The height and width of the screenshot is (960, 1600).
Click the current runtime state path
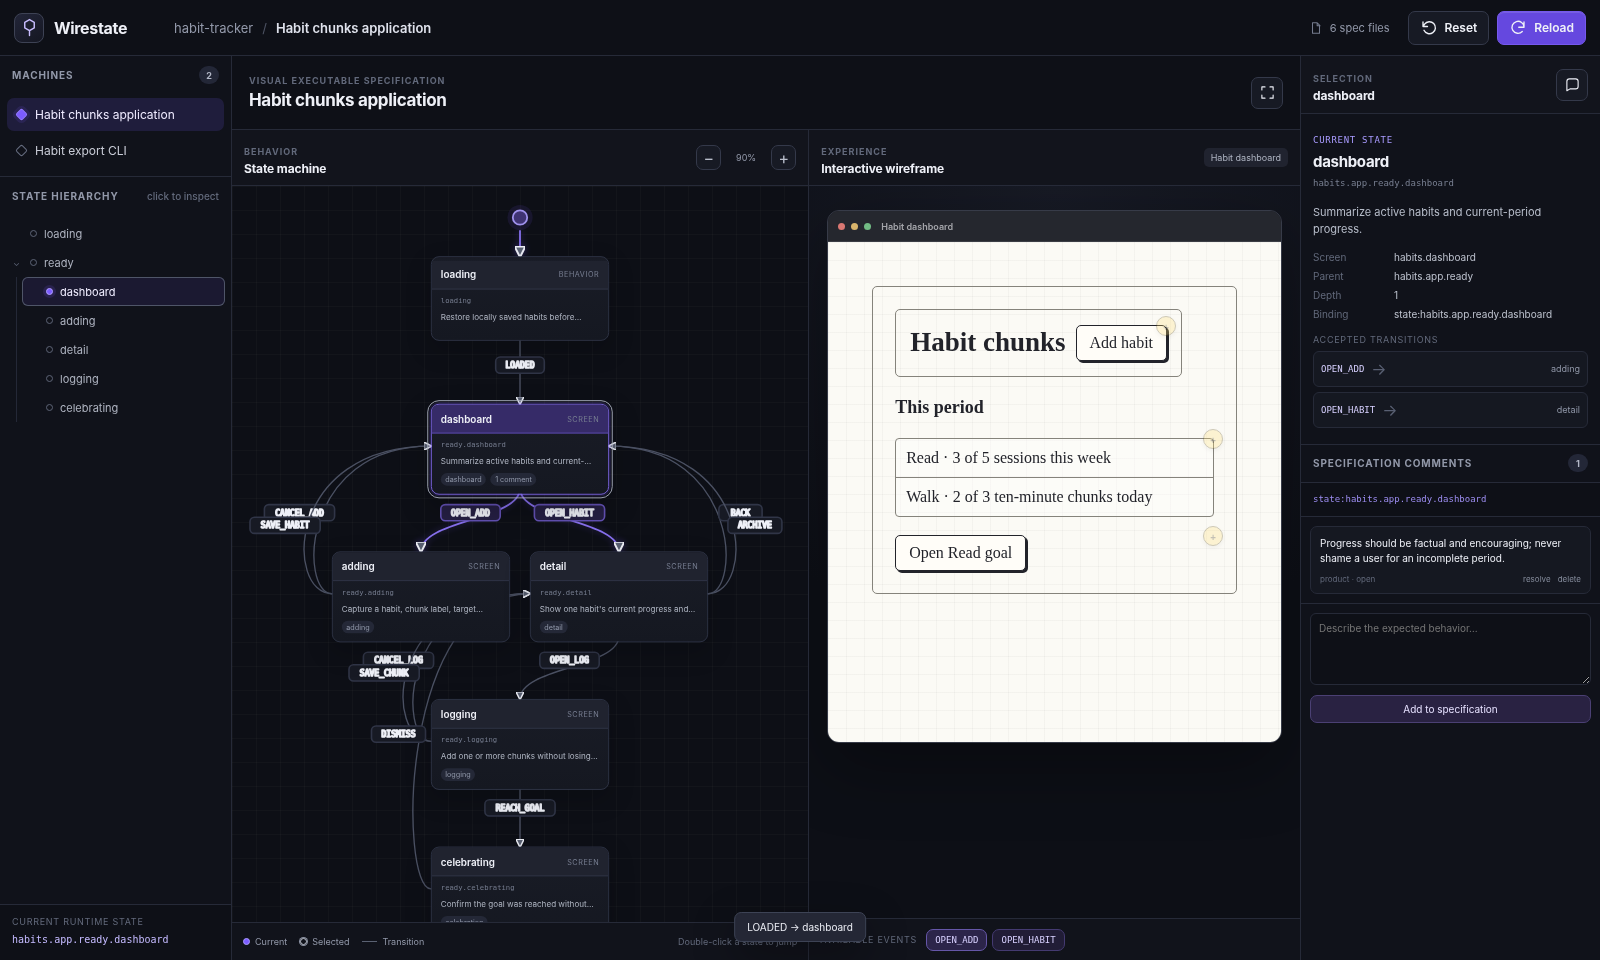click(x=90, y=940)
